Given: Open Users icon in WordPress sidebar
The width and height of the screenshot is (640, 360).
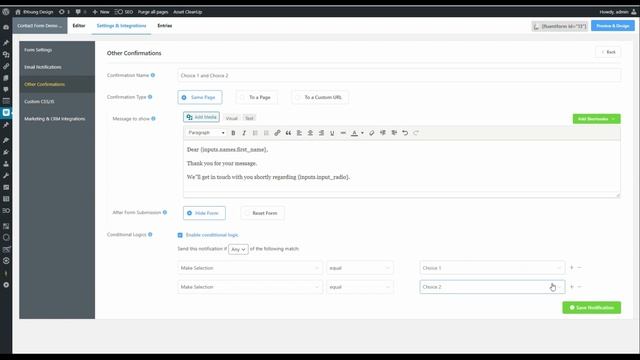Looking at the screenshot, I should (6, 164).
